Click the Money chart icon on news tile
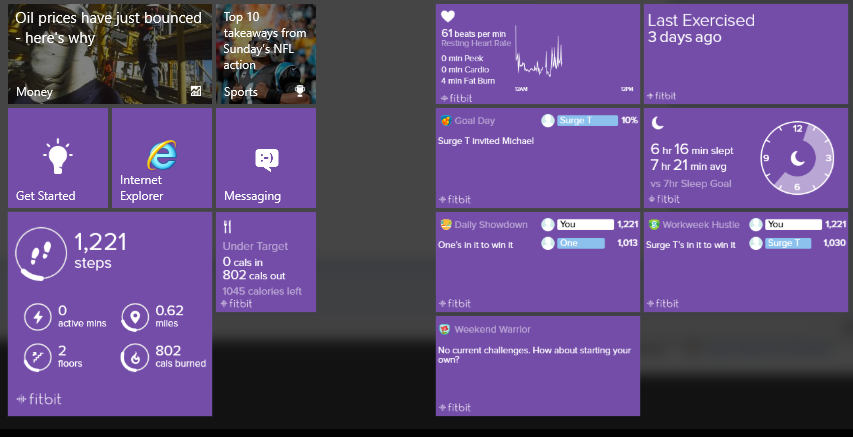Viewport: 853px width, 439px height. (x=196, y=91)
